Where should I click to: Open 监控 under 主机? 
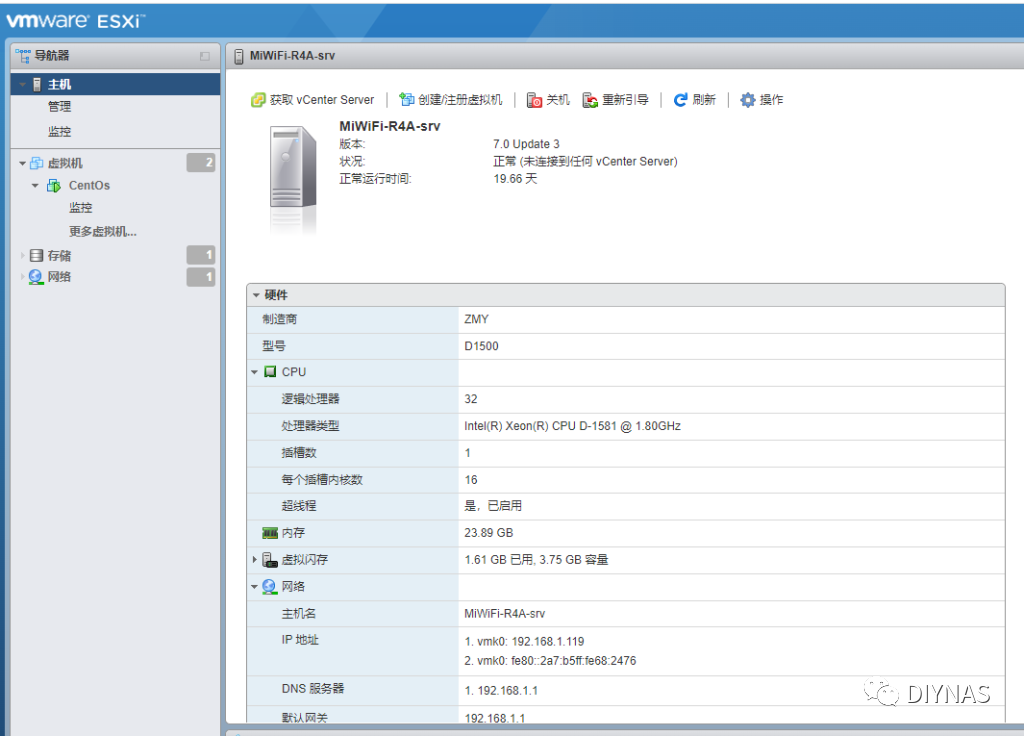[x=59, y=132]
